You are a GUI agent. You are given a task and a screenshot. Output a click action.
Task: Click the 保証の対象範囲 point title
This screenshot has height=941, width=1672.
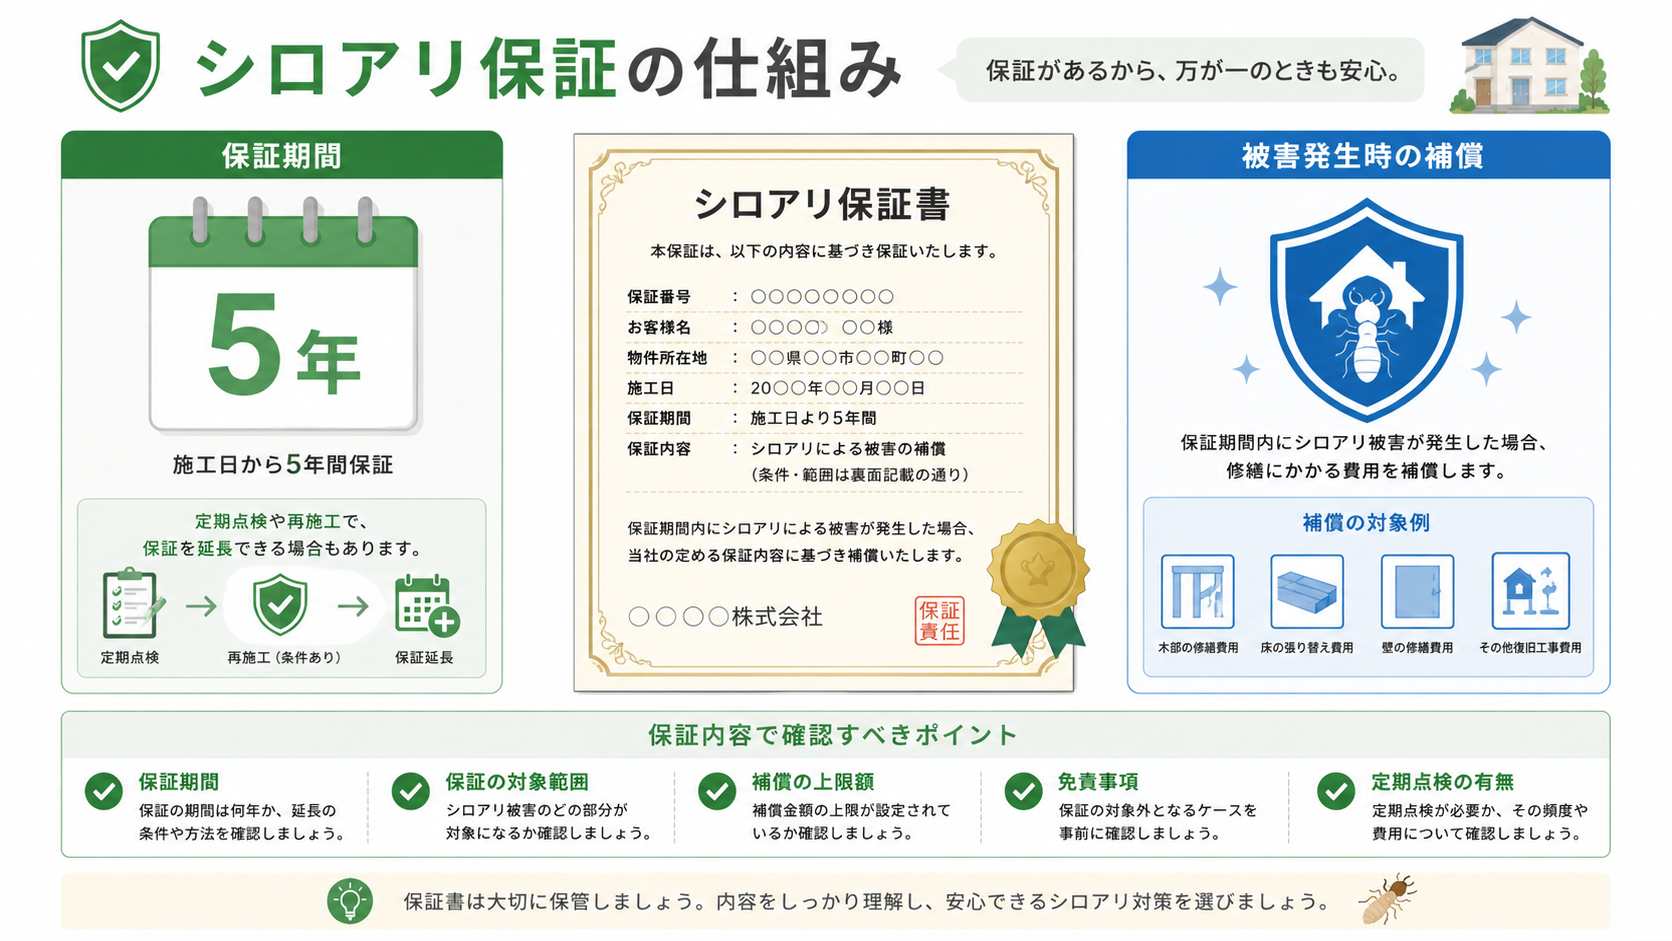[517, 782]
